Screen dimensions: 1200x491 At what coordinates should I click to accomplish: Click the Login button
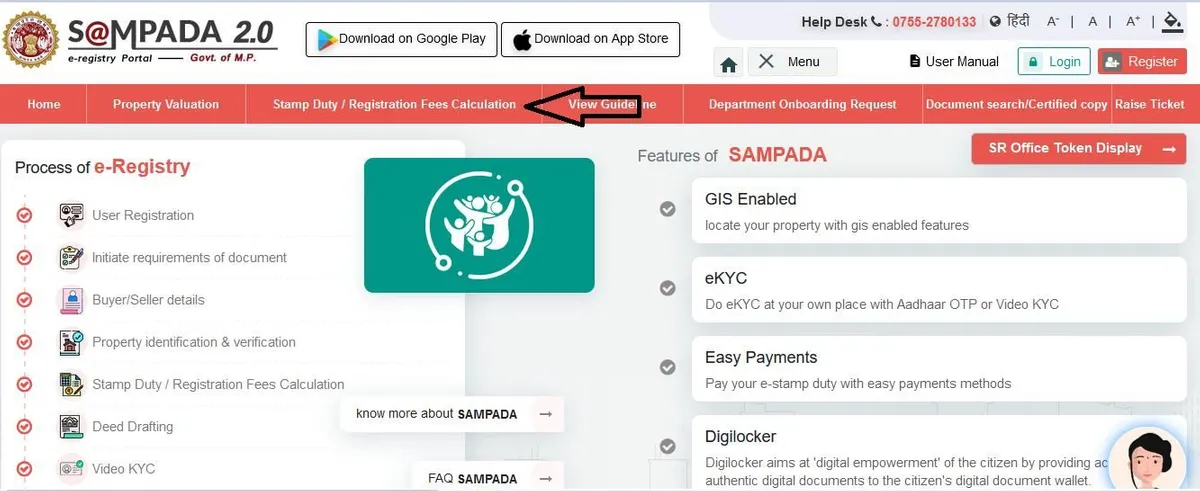point(1053,61)
